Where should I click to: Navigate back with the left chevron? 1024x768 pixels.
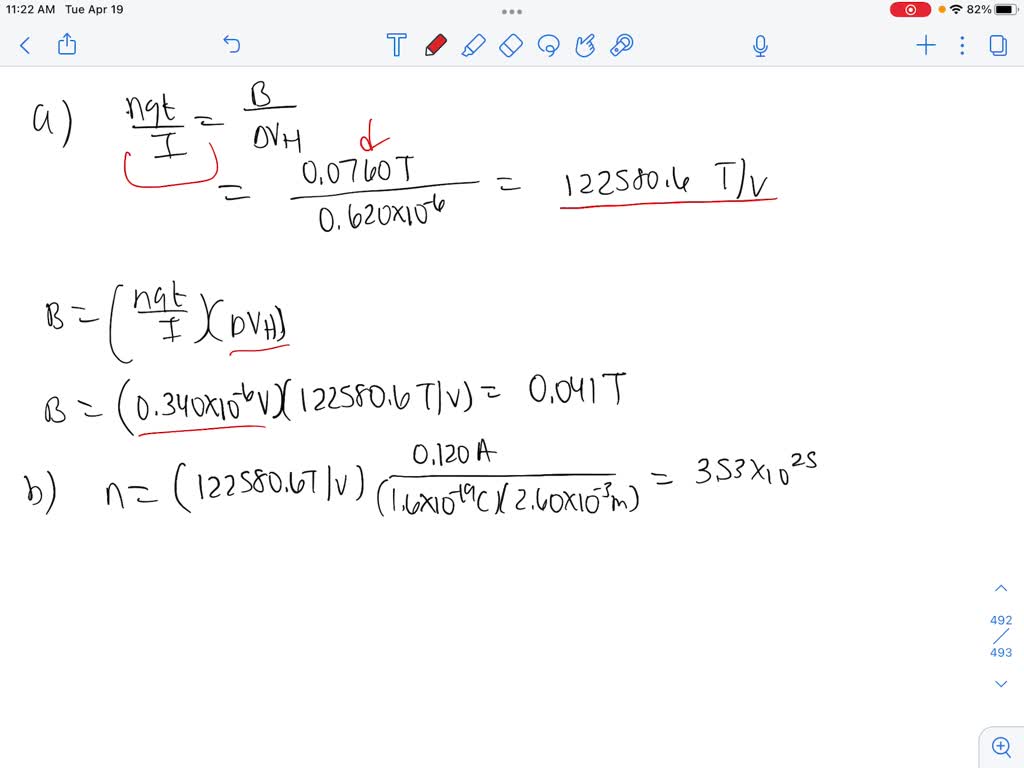click(25, 45)
